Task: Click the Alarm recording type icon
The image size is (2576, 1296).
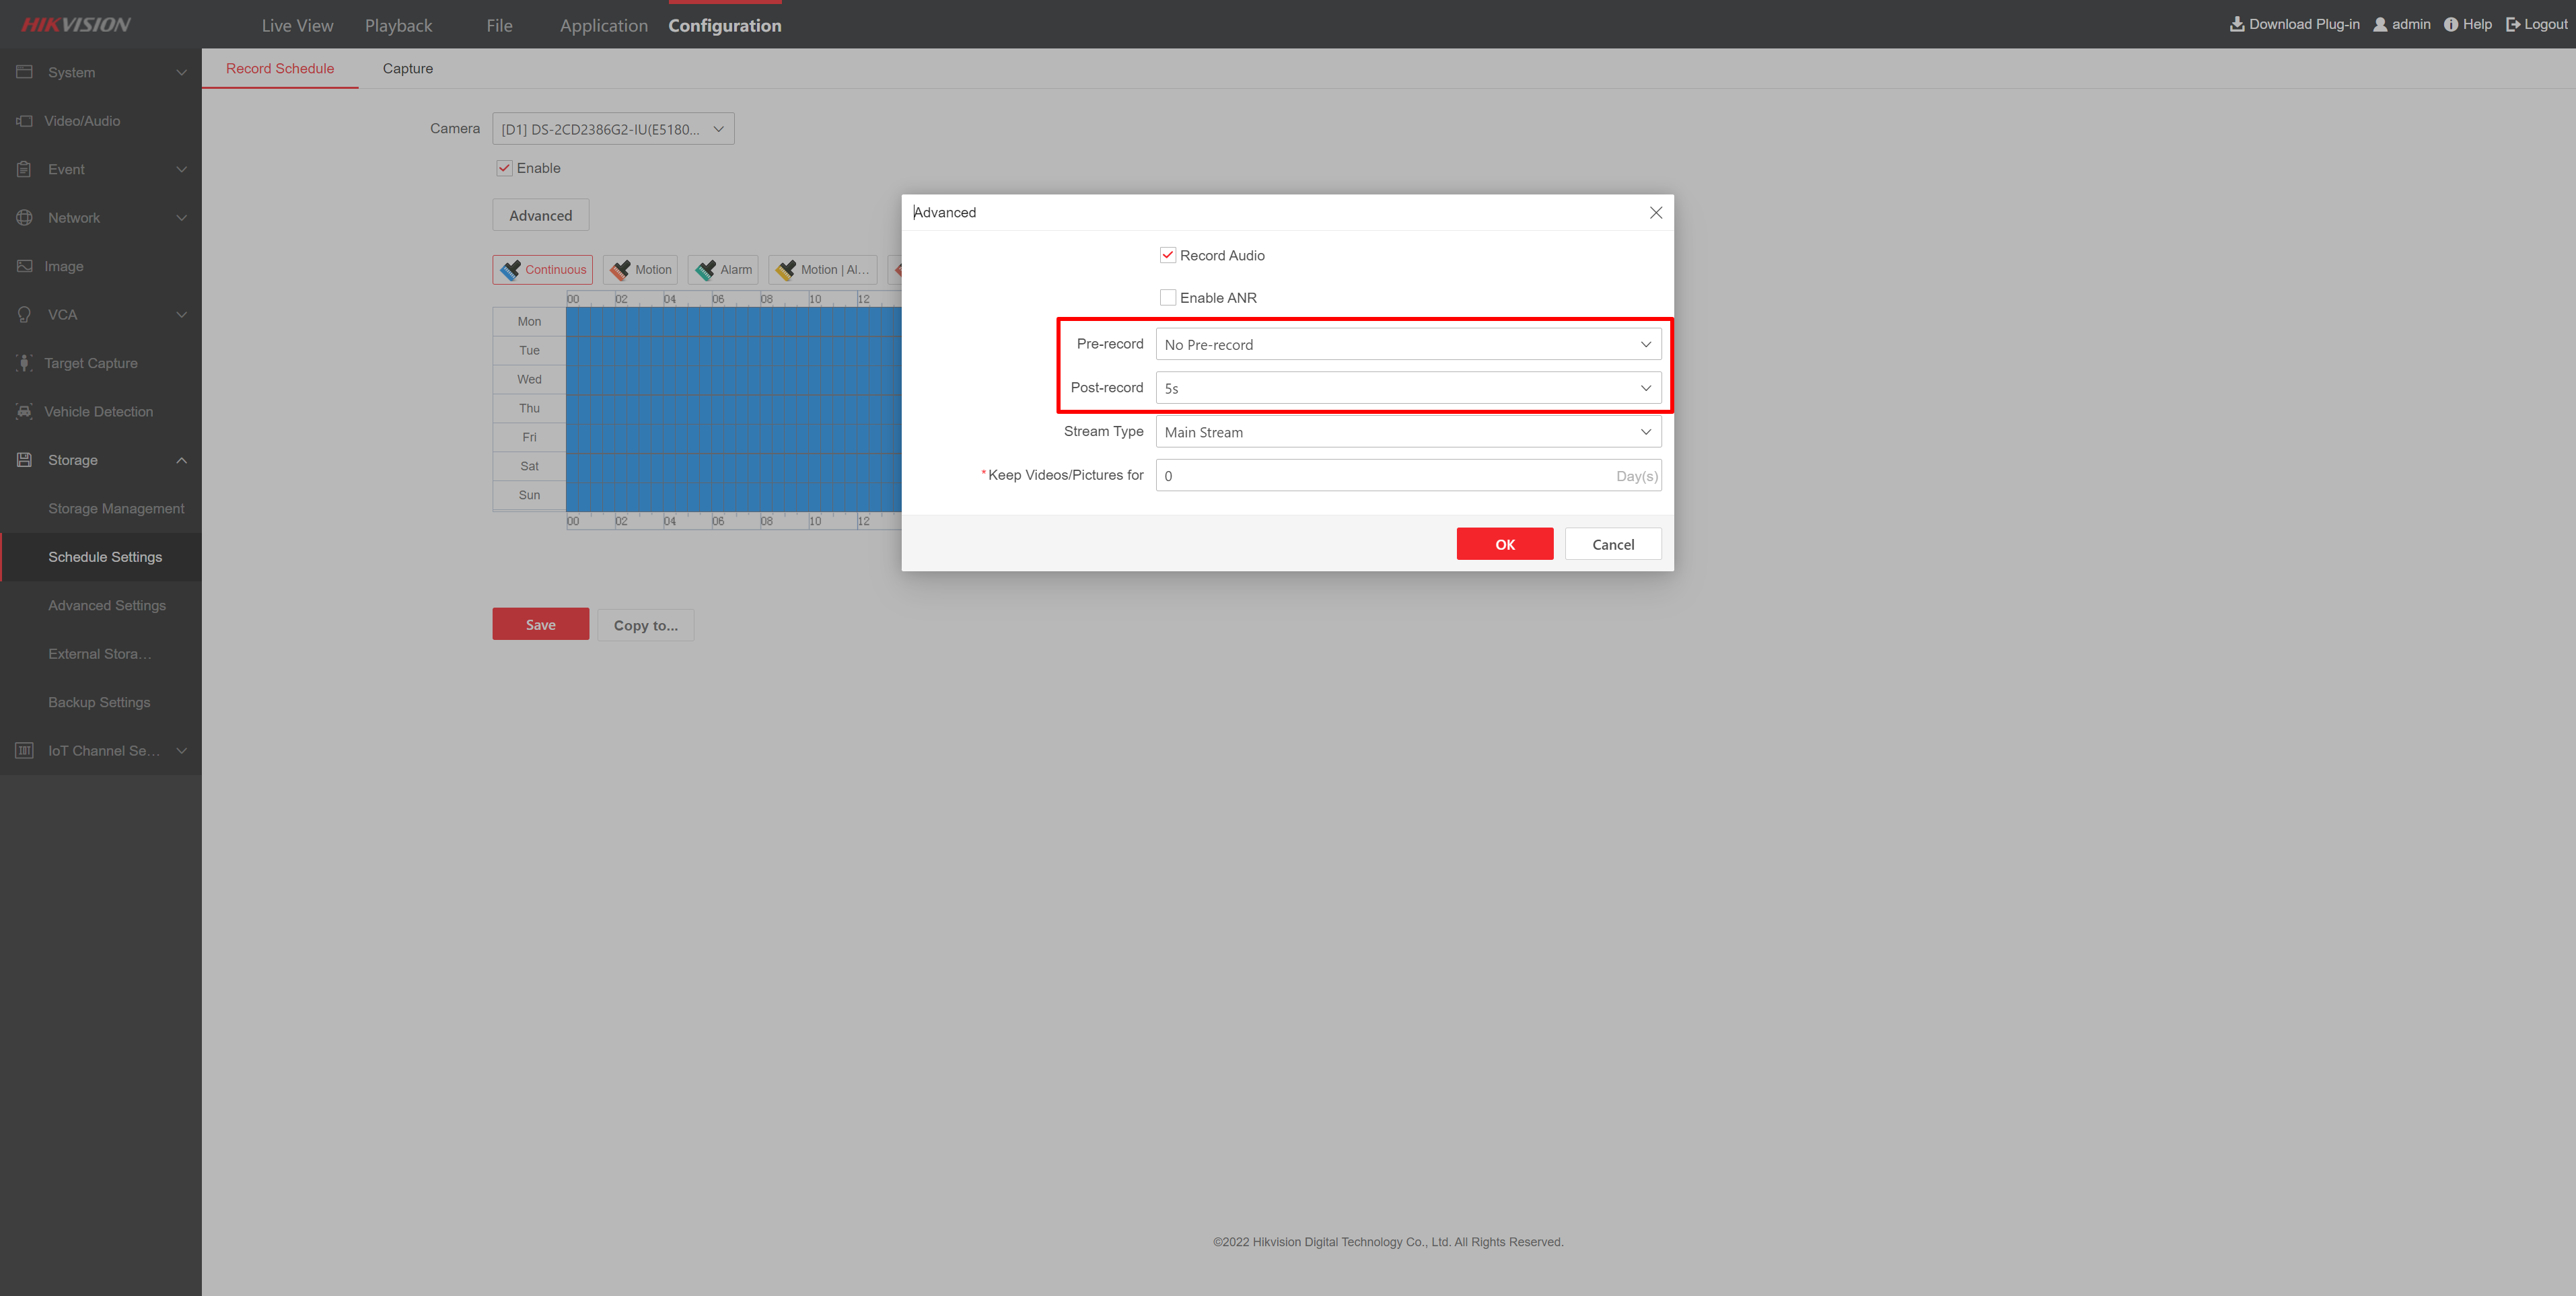Action: pos(704,269)
